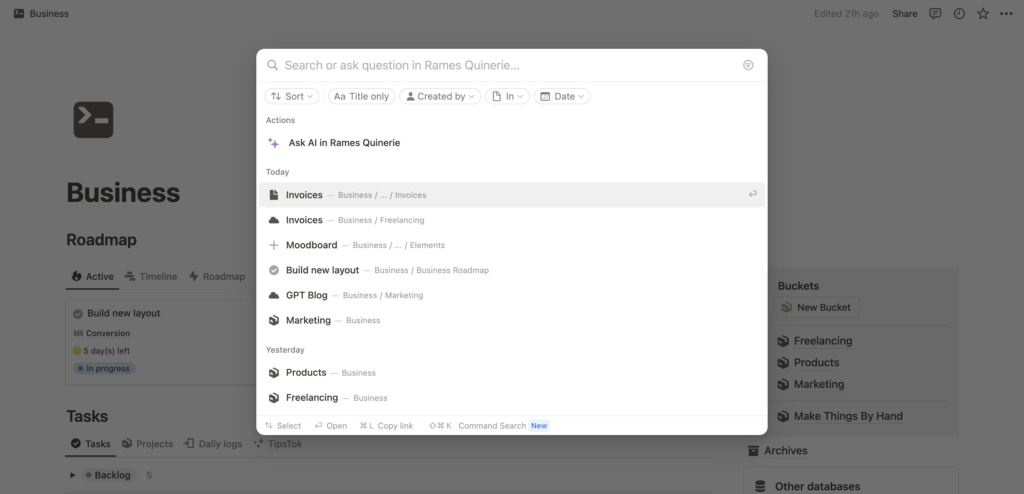Viewport: 1024px width, 494px height.
Task: Click the plus icon beside Moodboard
Action: (274, 245)
